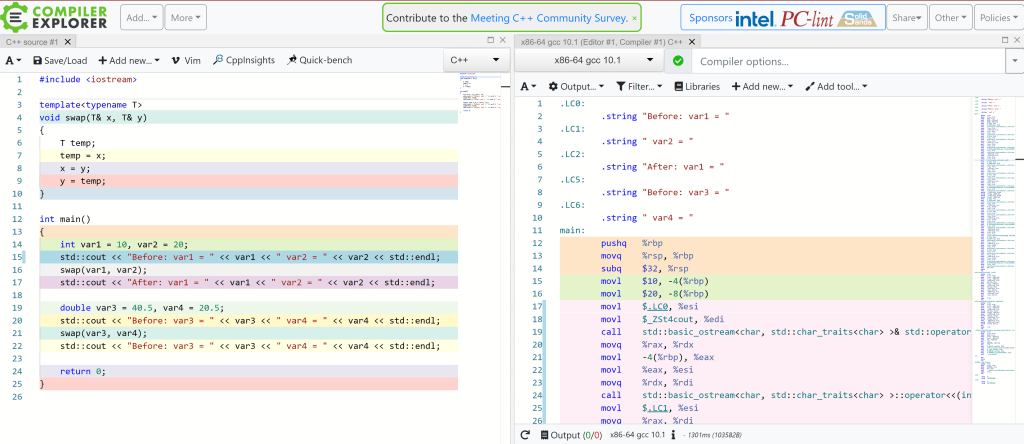Expand the C++ language selector
The image size is (1024, 444).
(474, 60)
